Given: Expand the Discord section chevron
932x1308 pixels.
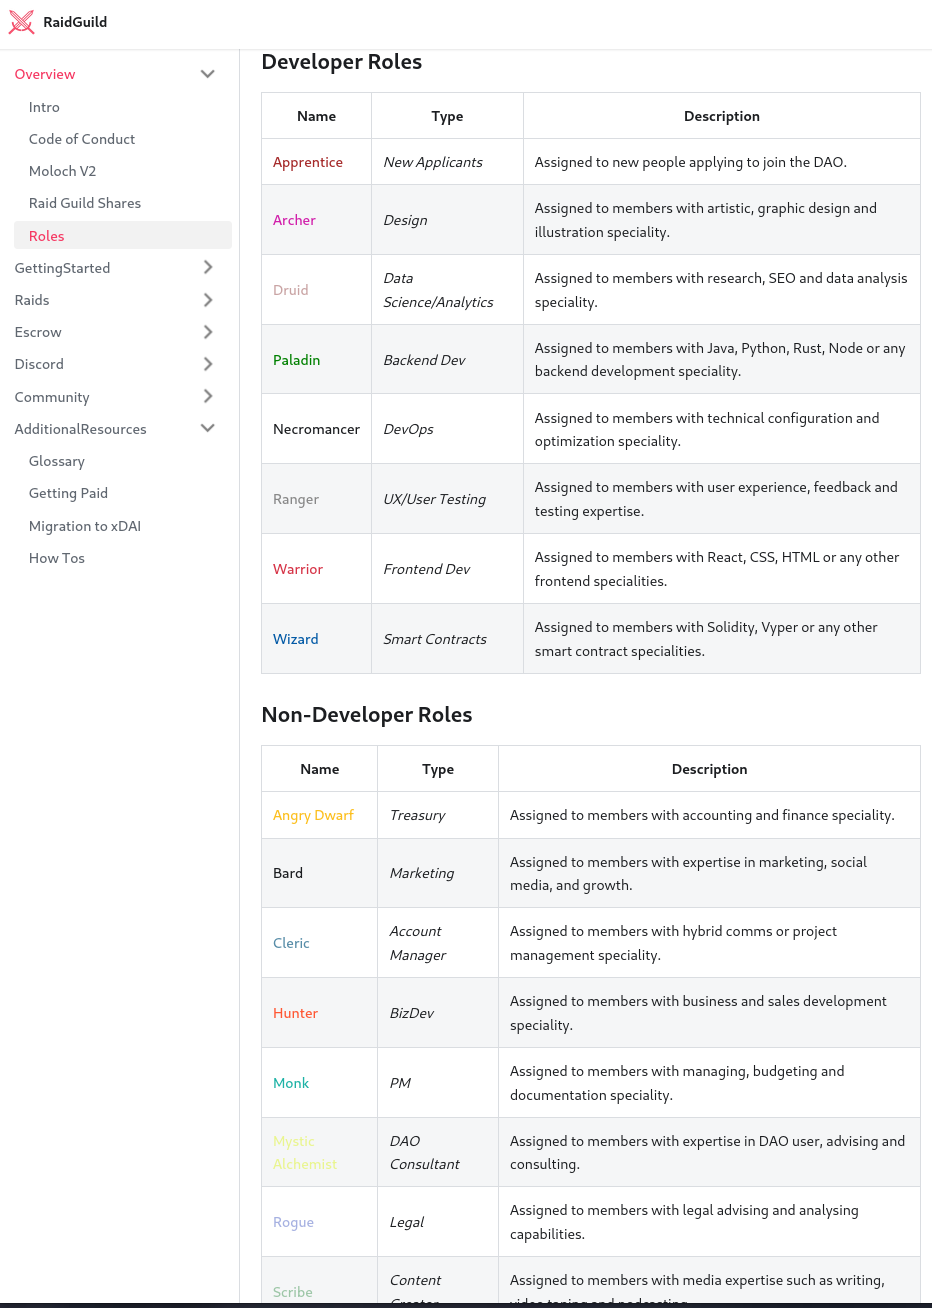Looking at the screenshot, I should (x=208, y=364).
